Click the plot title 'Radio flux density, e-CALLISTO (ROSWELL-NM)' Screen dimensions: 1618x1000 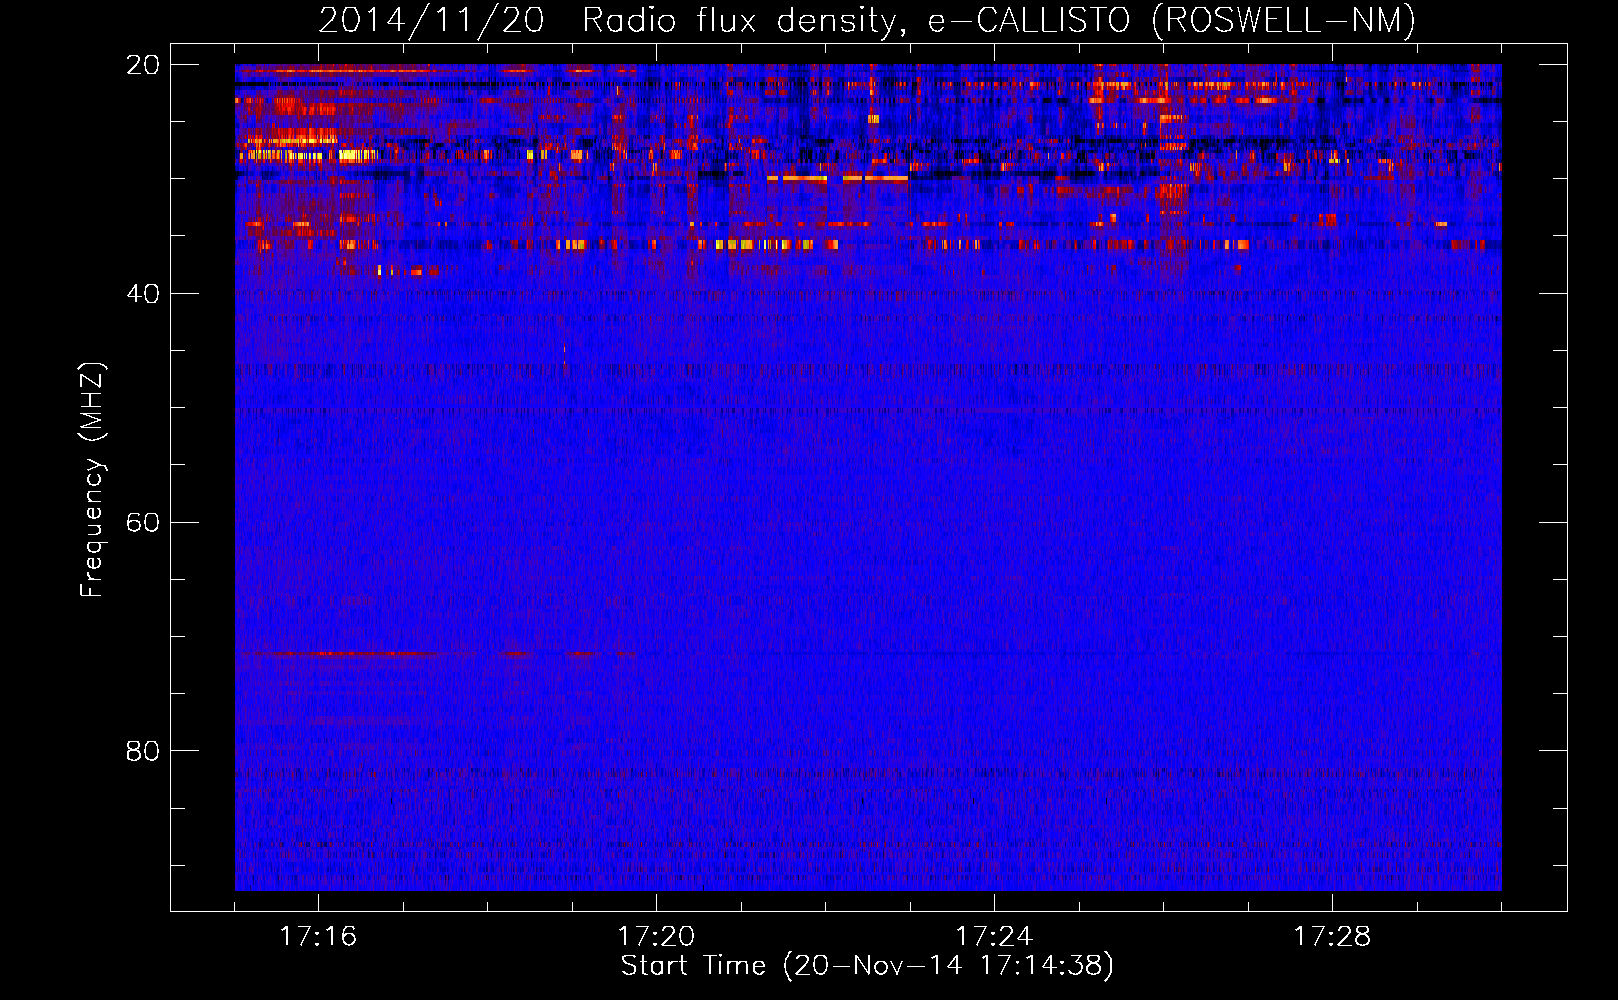tap(998, 21)
